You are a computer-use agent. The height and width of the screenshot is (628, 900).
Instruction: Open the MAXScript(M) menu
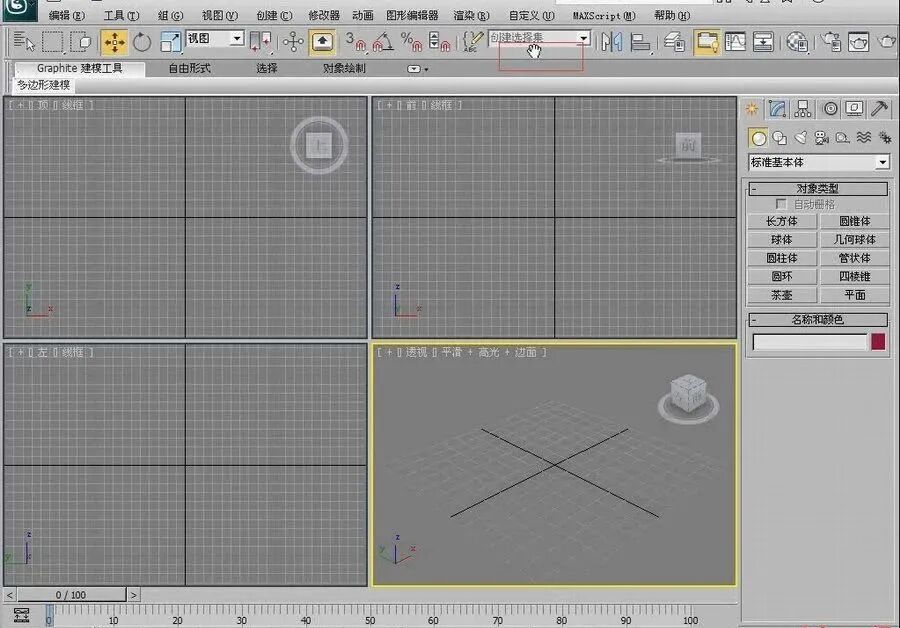604,15
